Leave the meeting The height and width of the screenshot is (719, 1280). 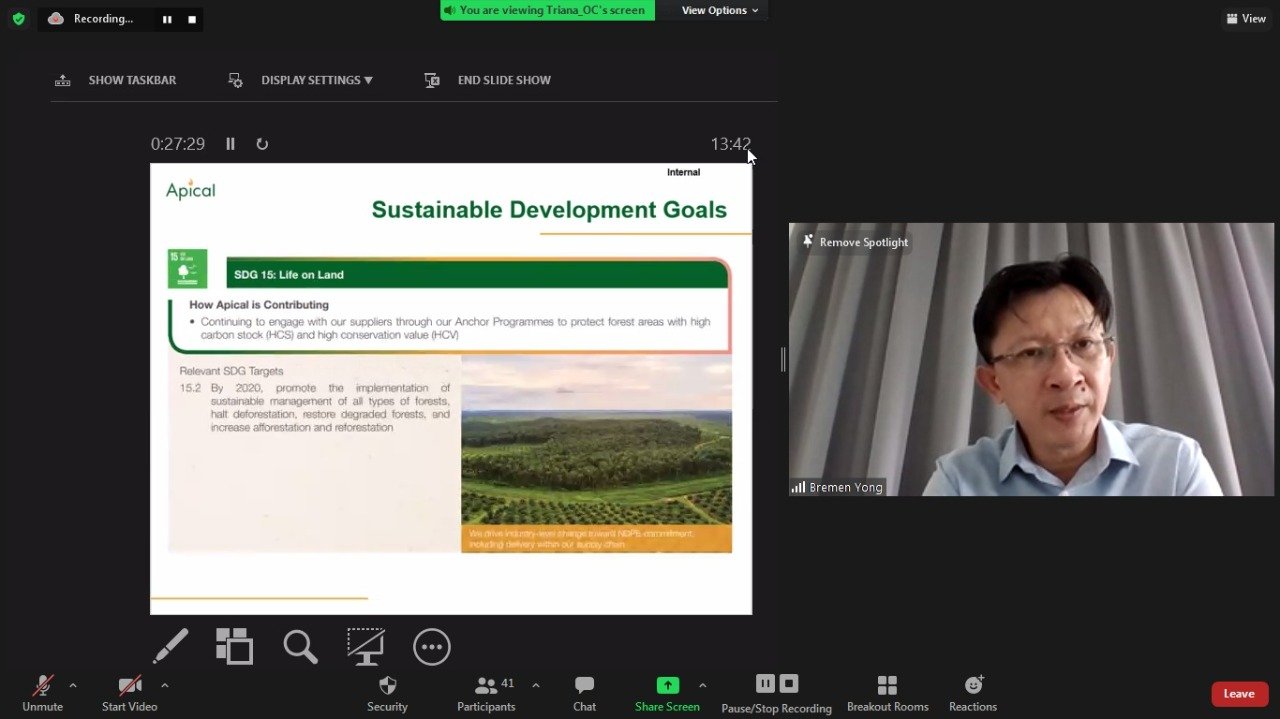(x=1239, y=694)
